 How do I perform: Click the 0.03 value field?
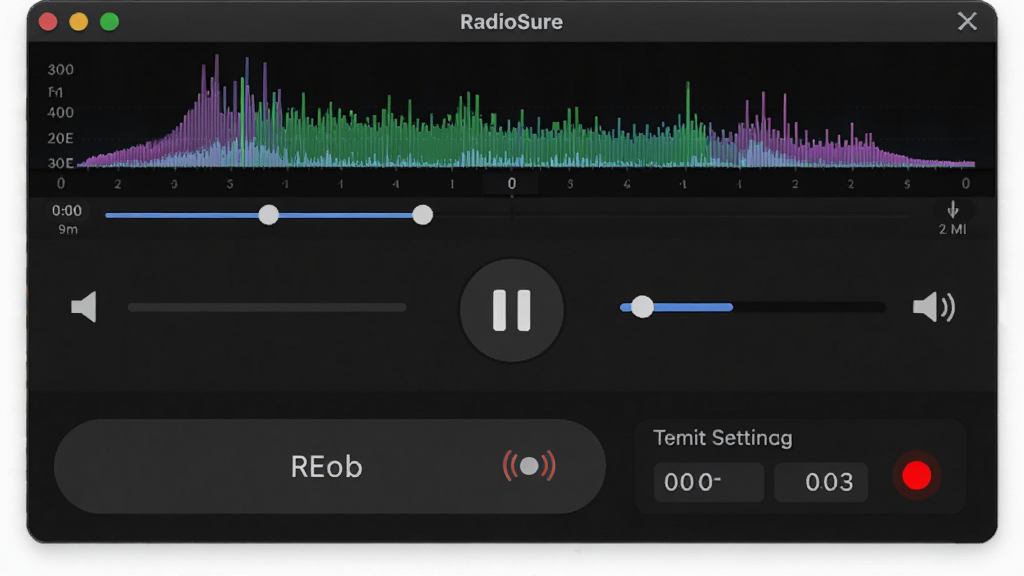821,483
